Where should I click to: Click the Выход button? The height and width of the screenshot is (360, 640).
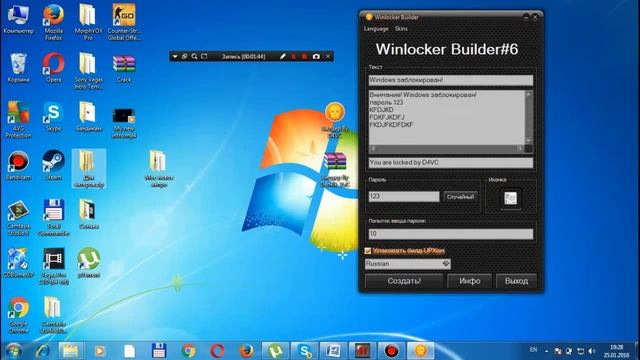tap(516, 281)
